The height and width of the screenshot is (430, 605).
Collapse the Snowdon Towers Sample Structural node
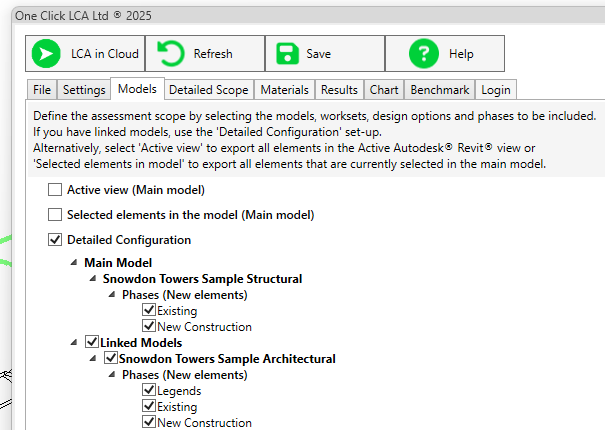point(93,278)
